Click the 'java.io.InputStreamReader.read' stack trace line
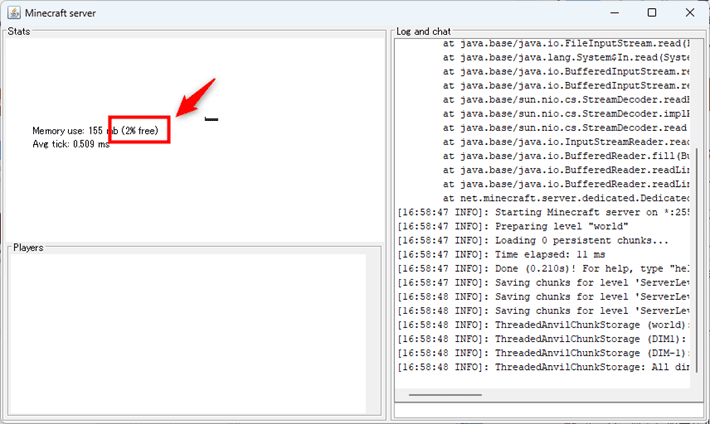710x424 pixels. click(x=566, y=142)
